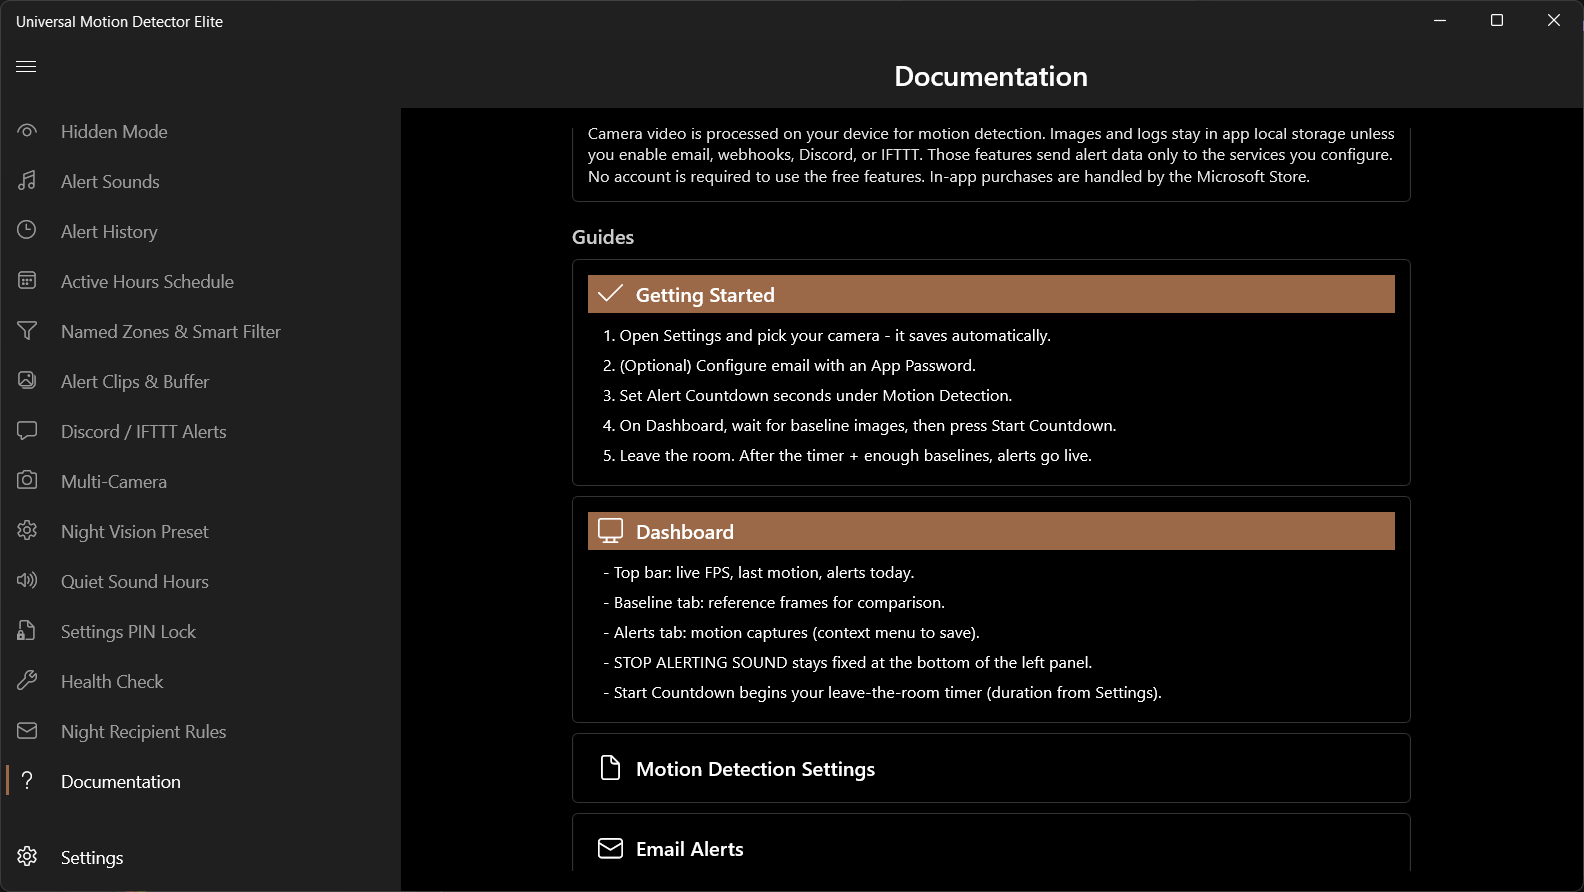Select Documentation in the sidebar
This screenshot has width=1584, height=892.
click(x=200, y=781)
